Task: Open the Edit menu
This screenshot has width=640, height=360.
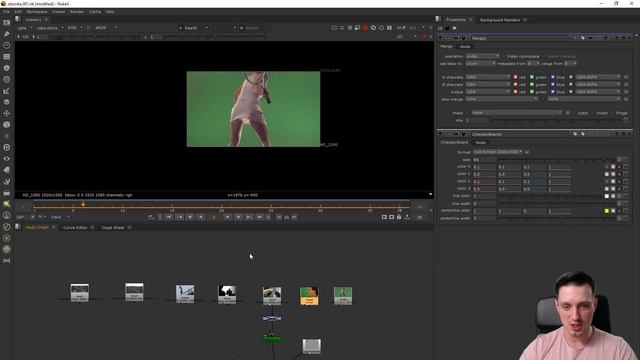Action: pos(18,12)
